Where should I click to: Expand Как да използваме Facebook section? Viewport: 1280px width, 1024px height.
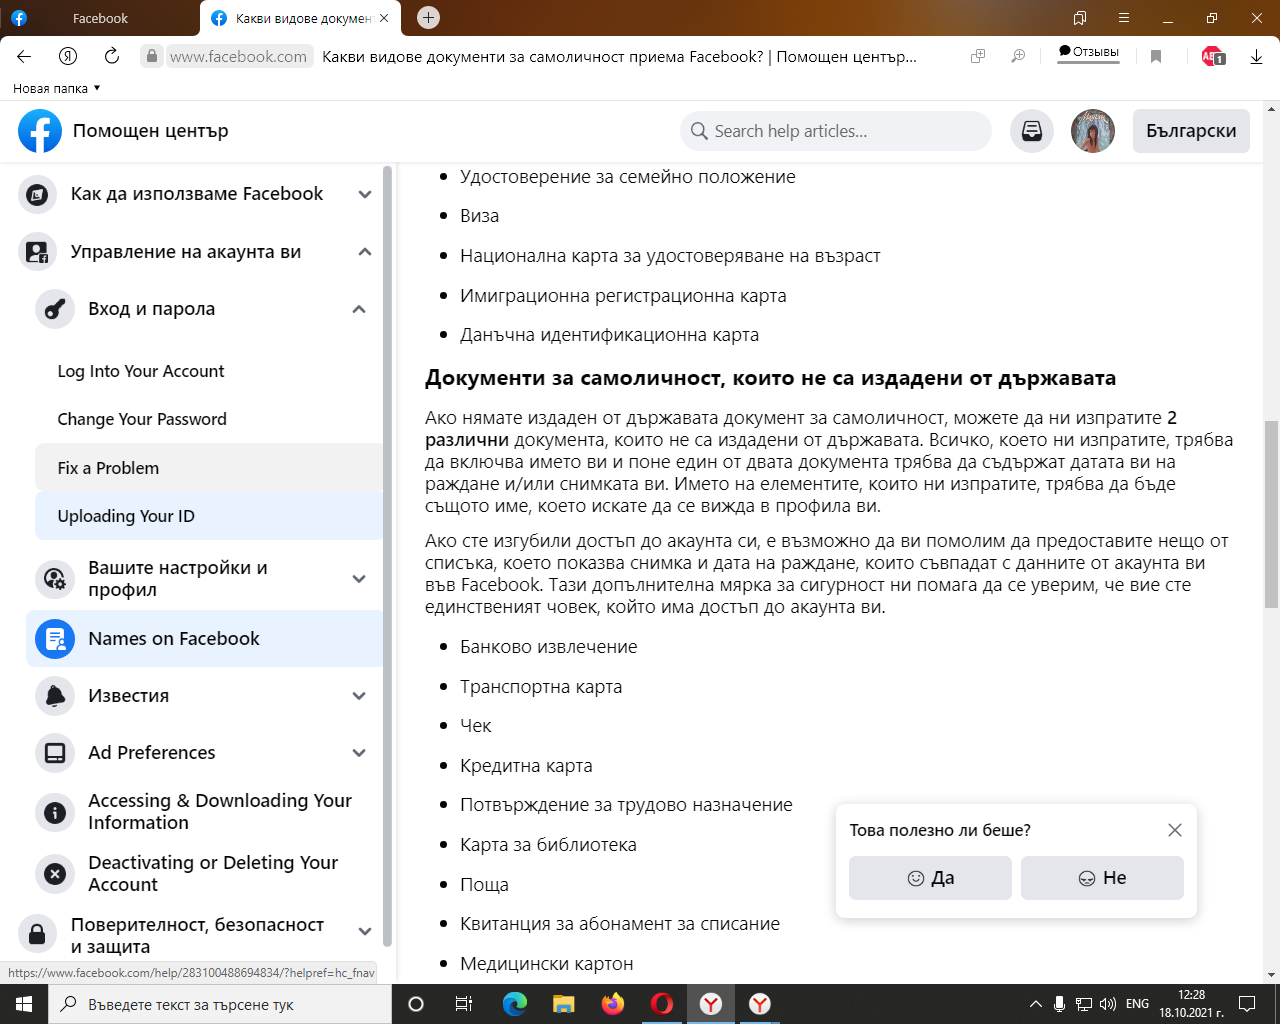pyautogui.click(x=365, y=194)
